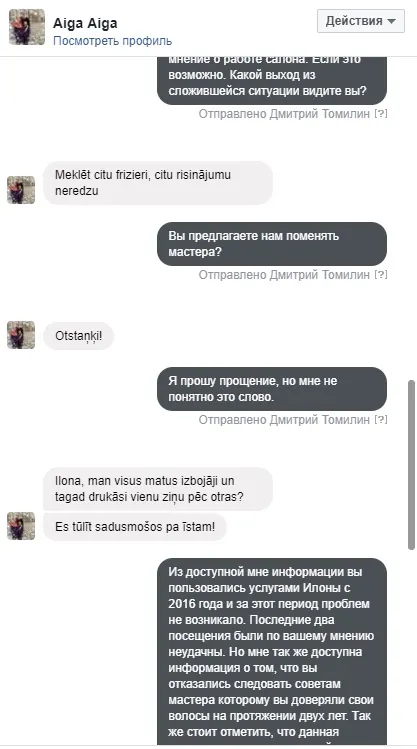Click 'Я прошу прощение' message bubble
Viewport: 417px width, 749px height.
[272, 389]
